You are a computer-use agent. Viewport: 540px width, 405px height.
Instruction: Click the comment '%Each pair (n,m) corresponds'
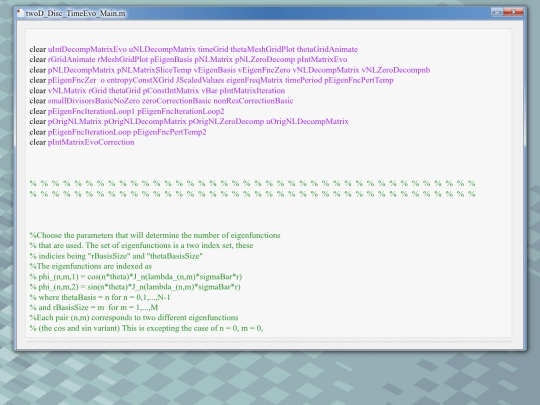click(134, 318)
